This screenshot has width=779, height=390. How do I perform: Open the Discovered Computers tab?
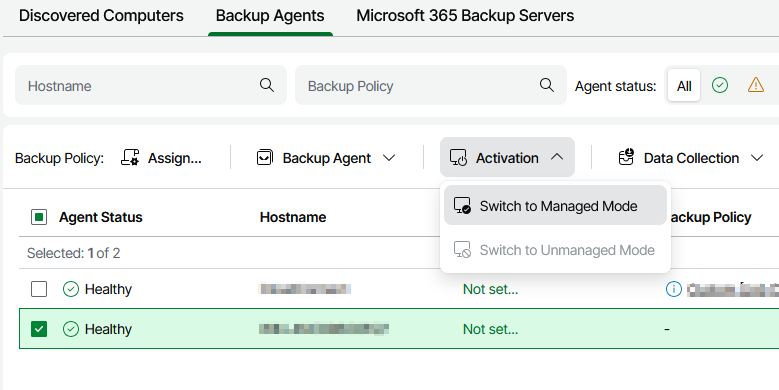click(101, 15)
